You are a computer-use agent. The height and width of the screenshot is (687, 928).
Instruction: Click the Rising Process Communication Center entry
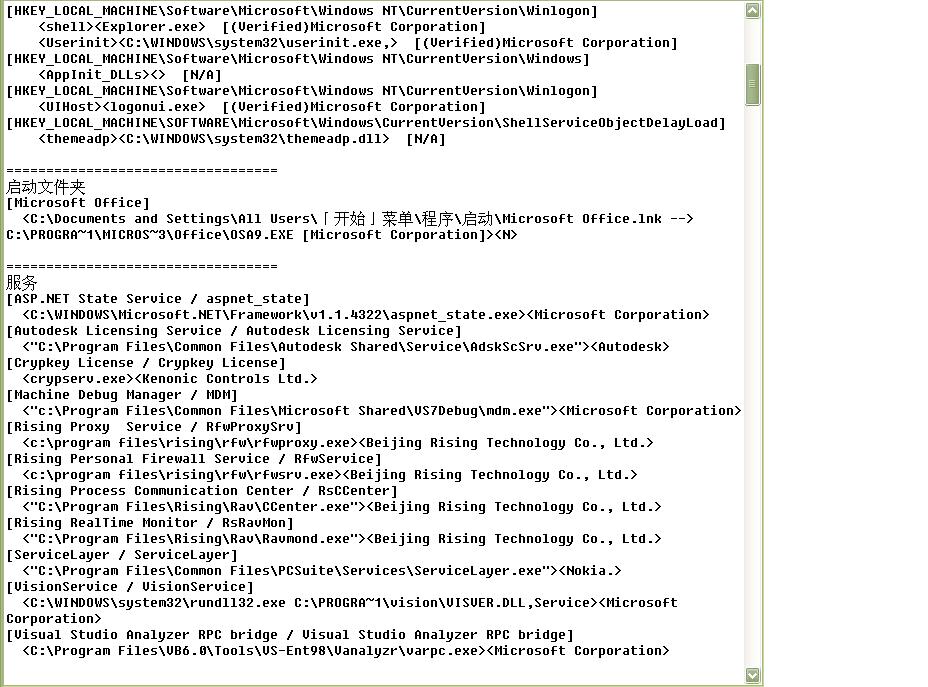click(x=202, y=491)
